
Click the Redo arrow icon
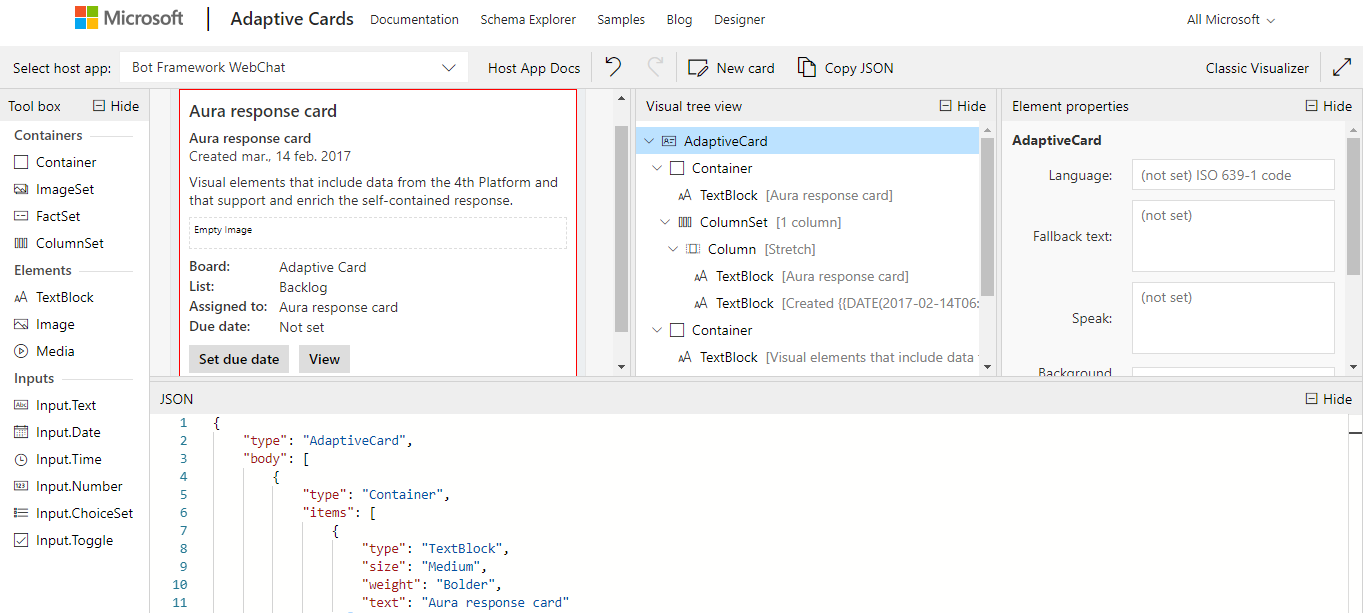[x=656, y=67]
